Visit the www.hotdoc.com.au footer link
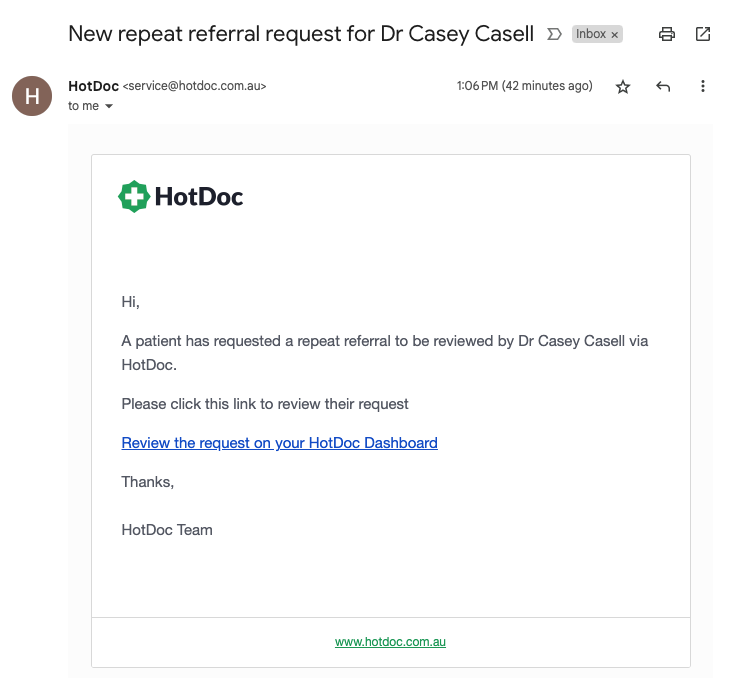The image size is (734, 678). click(x=390, y=641)
